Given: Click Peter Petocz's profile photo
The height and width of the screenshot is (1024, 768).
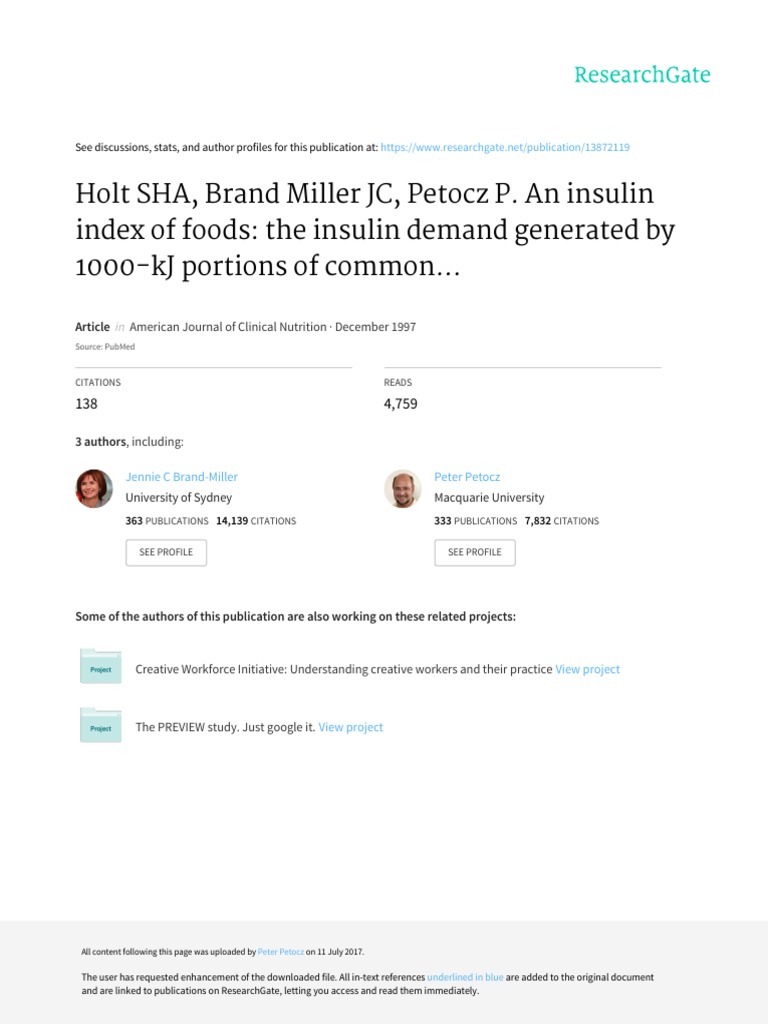Looking at the screenshot, I should 402,488.
